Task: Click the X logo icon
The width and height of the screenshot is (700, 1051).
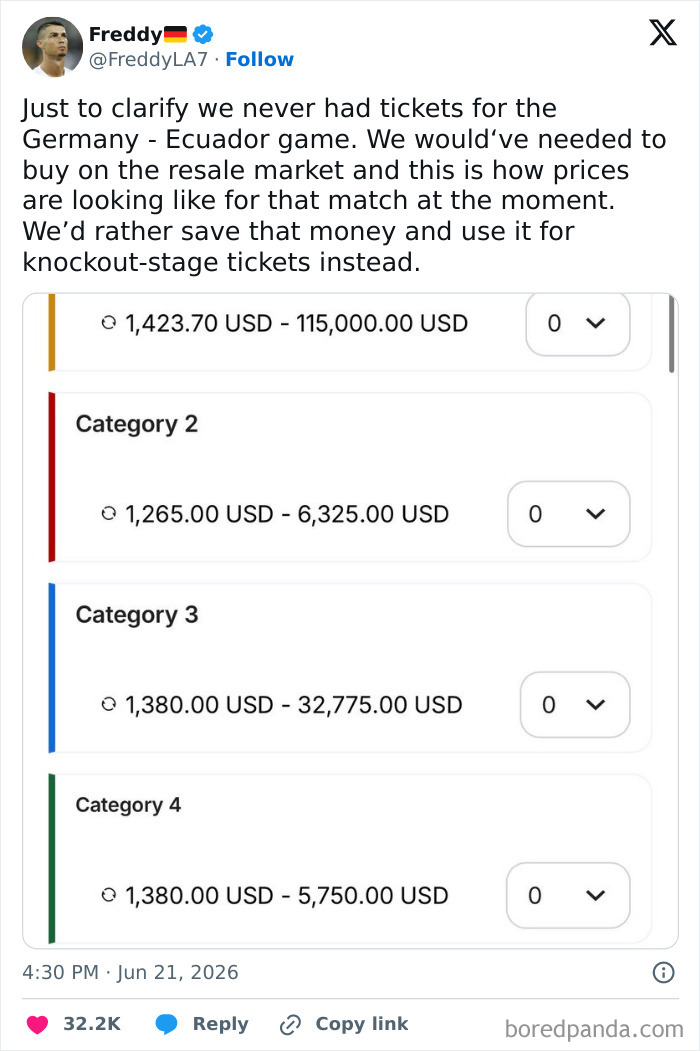Action: 662,32
